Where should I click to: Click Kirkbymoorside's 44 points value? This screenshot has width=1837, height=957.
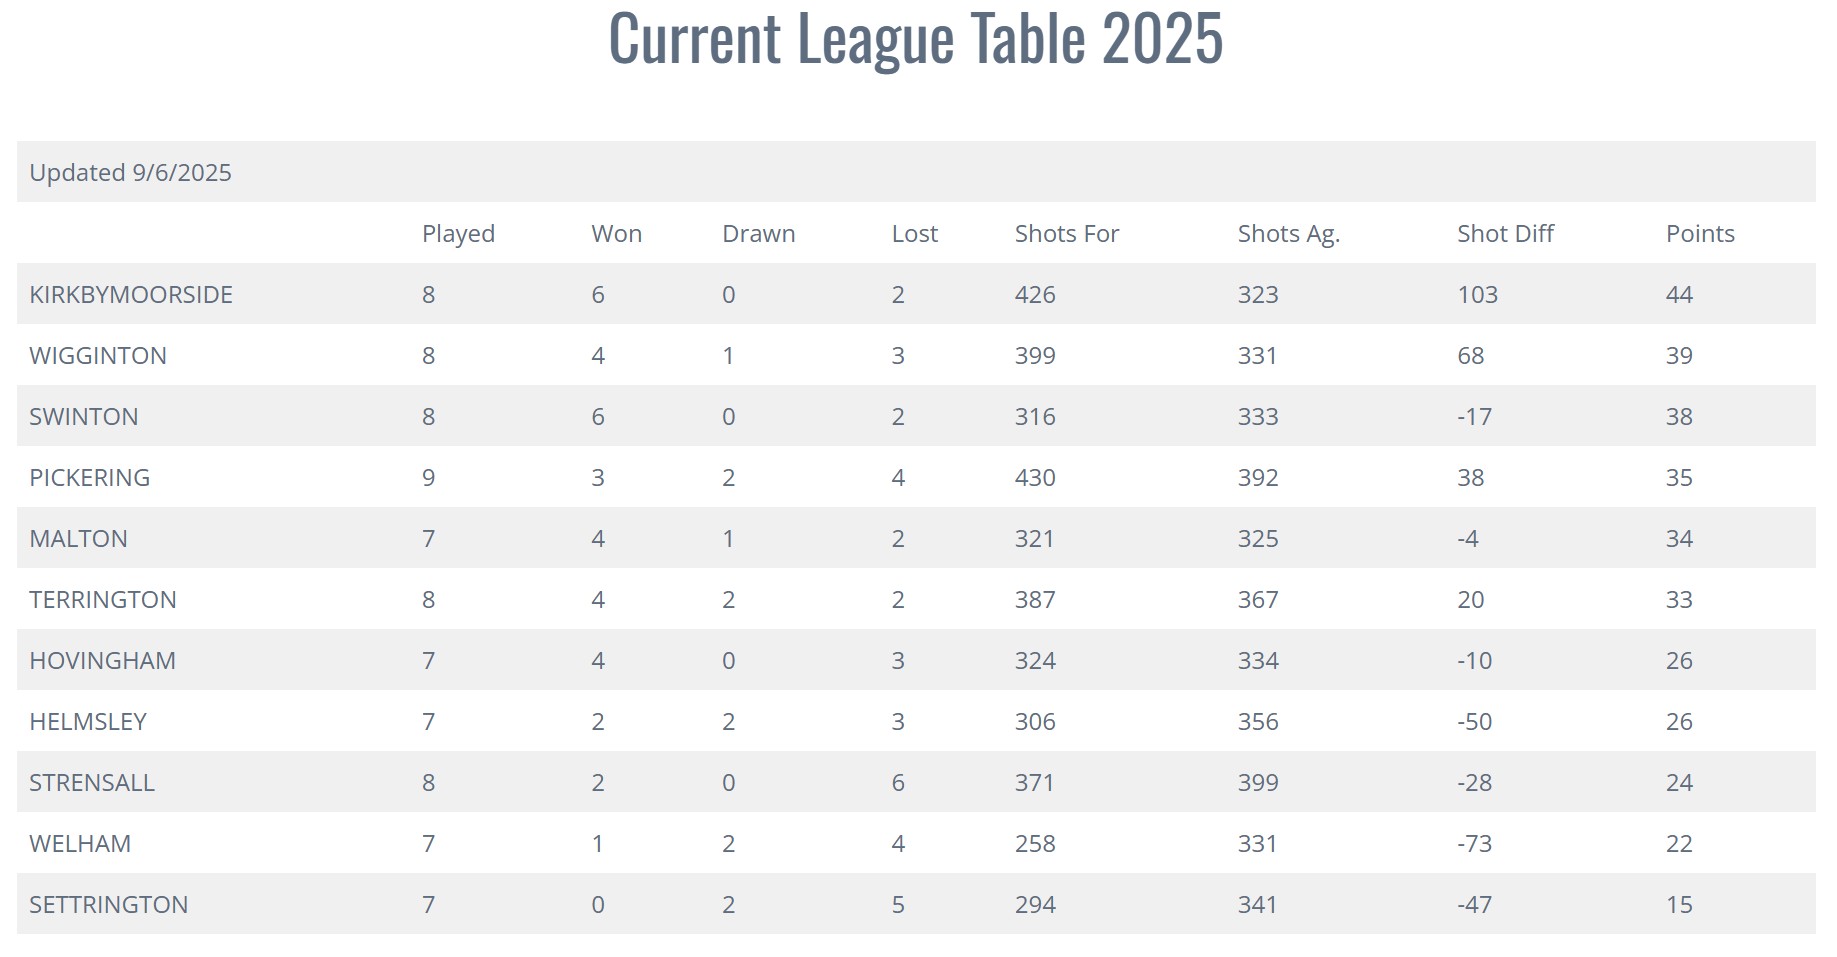point(1679,295)
